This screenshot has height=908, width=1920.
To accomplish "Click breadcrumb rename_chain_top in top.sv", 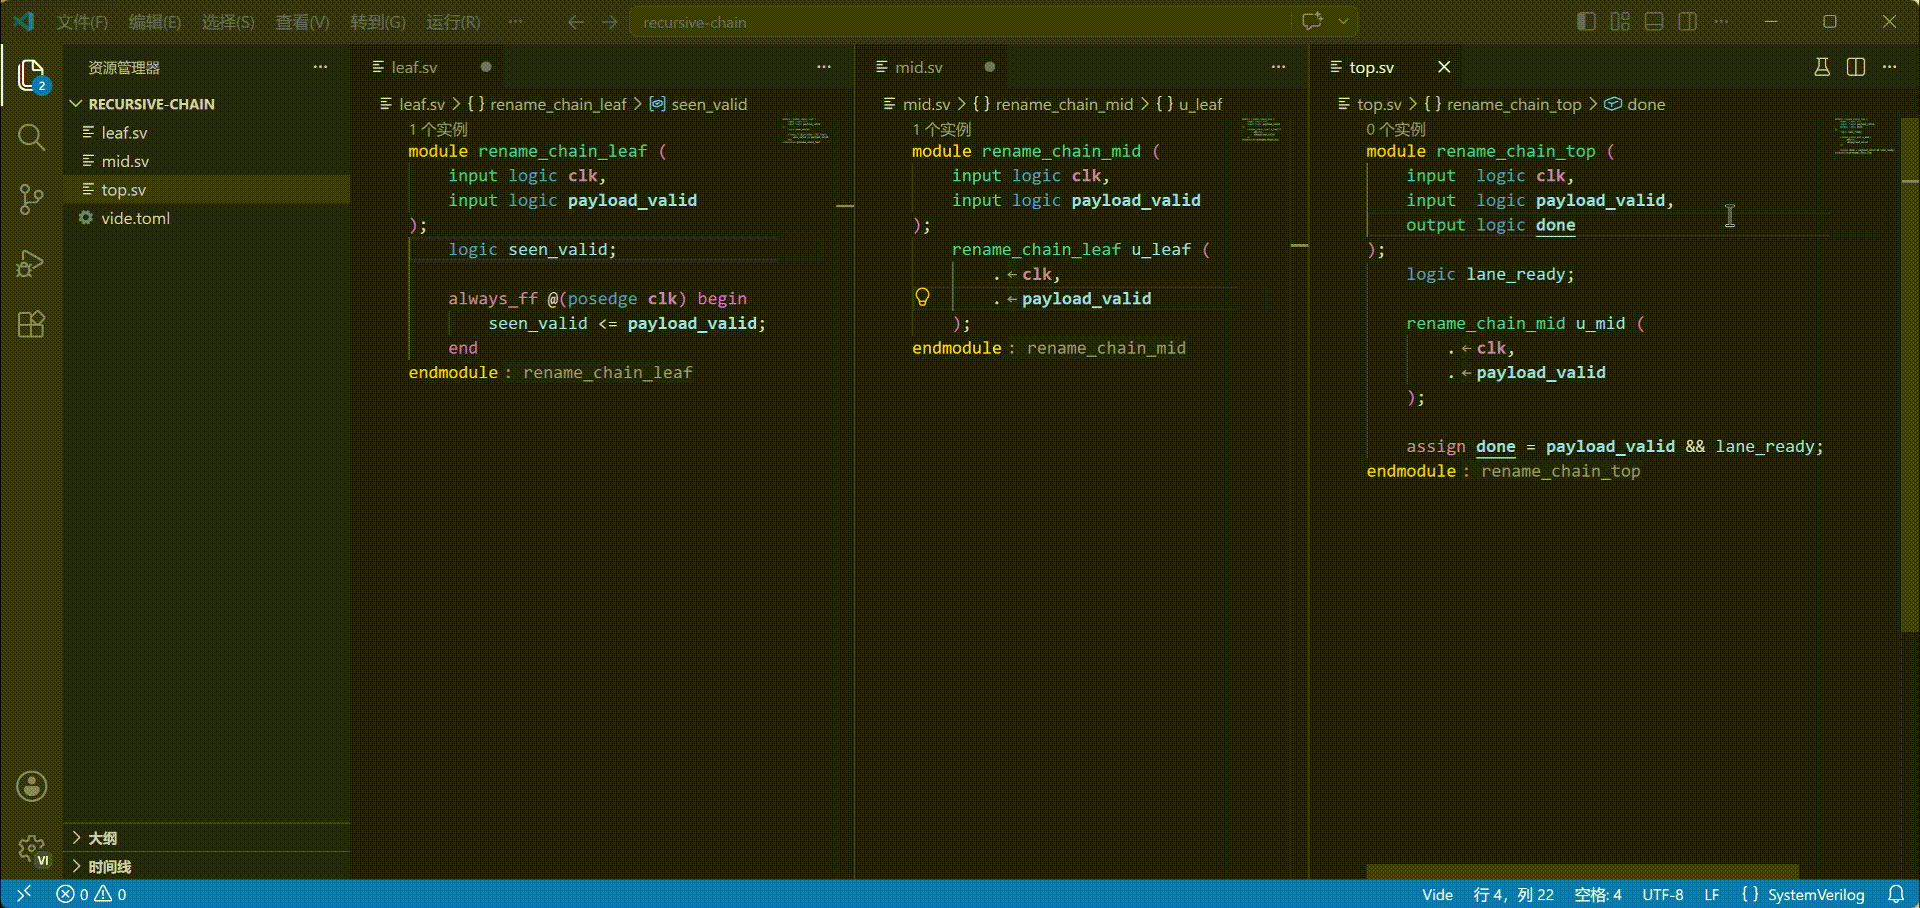I will (1514, 104).
